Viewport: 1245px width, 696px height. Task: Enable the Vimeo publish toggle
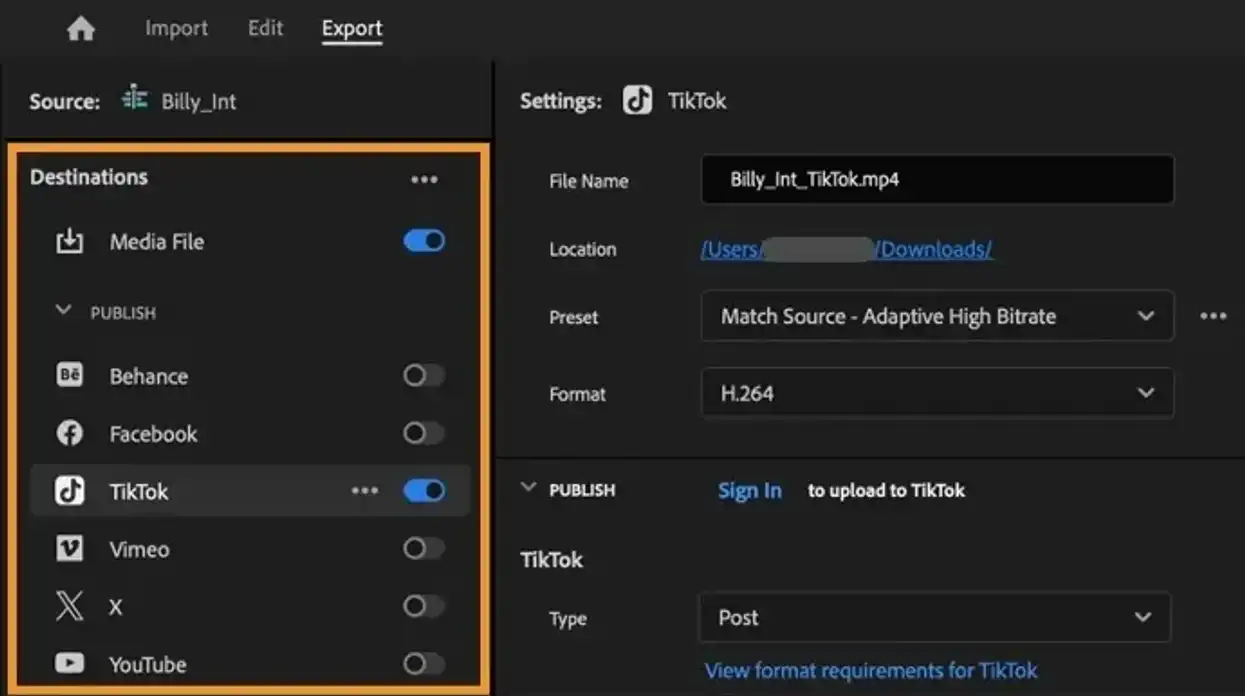click(424, 549)
